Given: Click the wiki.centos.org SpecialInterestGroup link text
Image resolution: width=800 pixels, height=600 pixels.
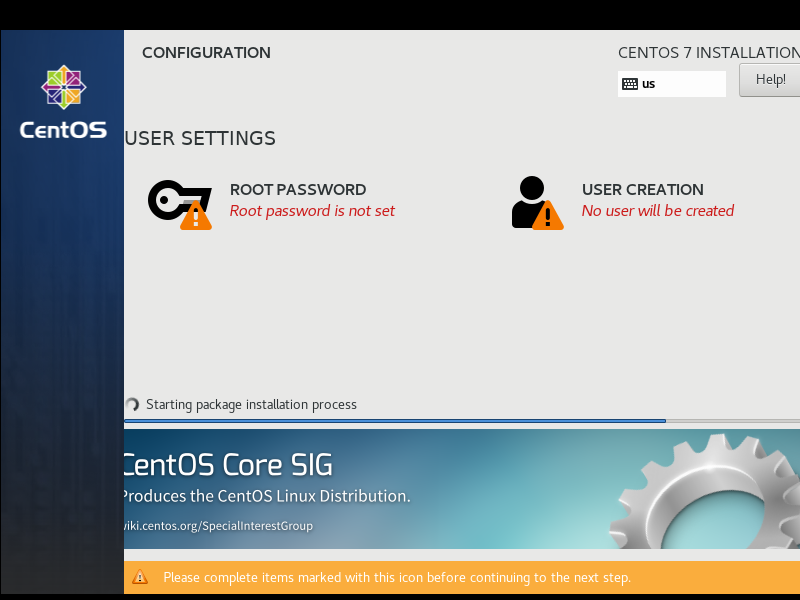Looking at the screenshot, I should click(218, 526).
